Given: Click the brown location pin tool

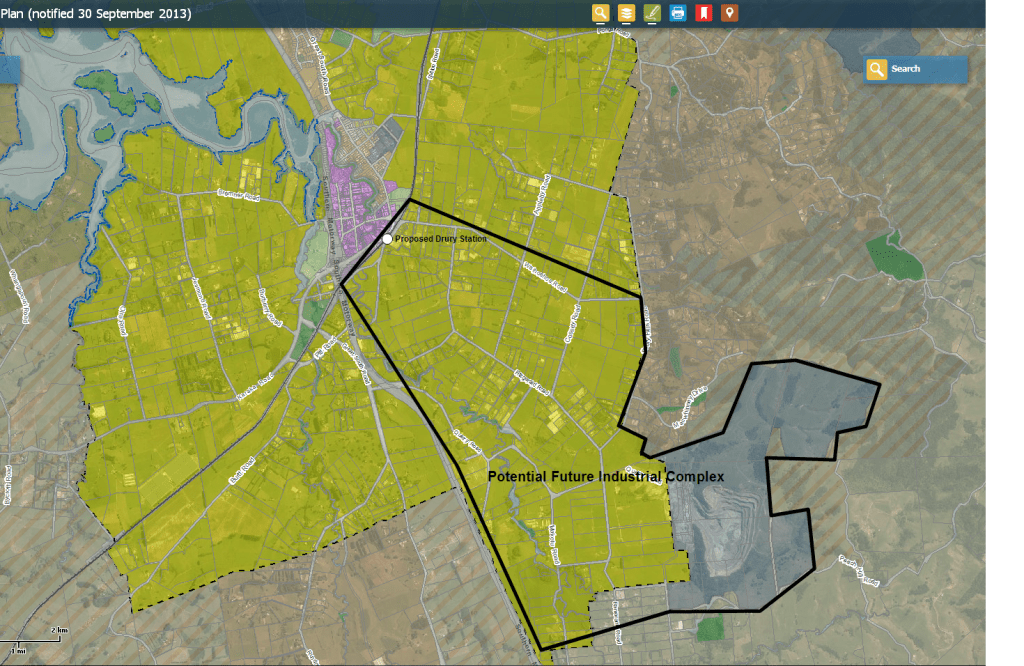Looking at the screenshot, I should pos(730,13).
